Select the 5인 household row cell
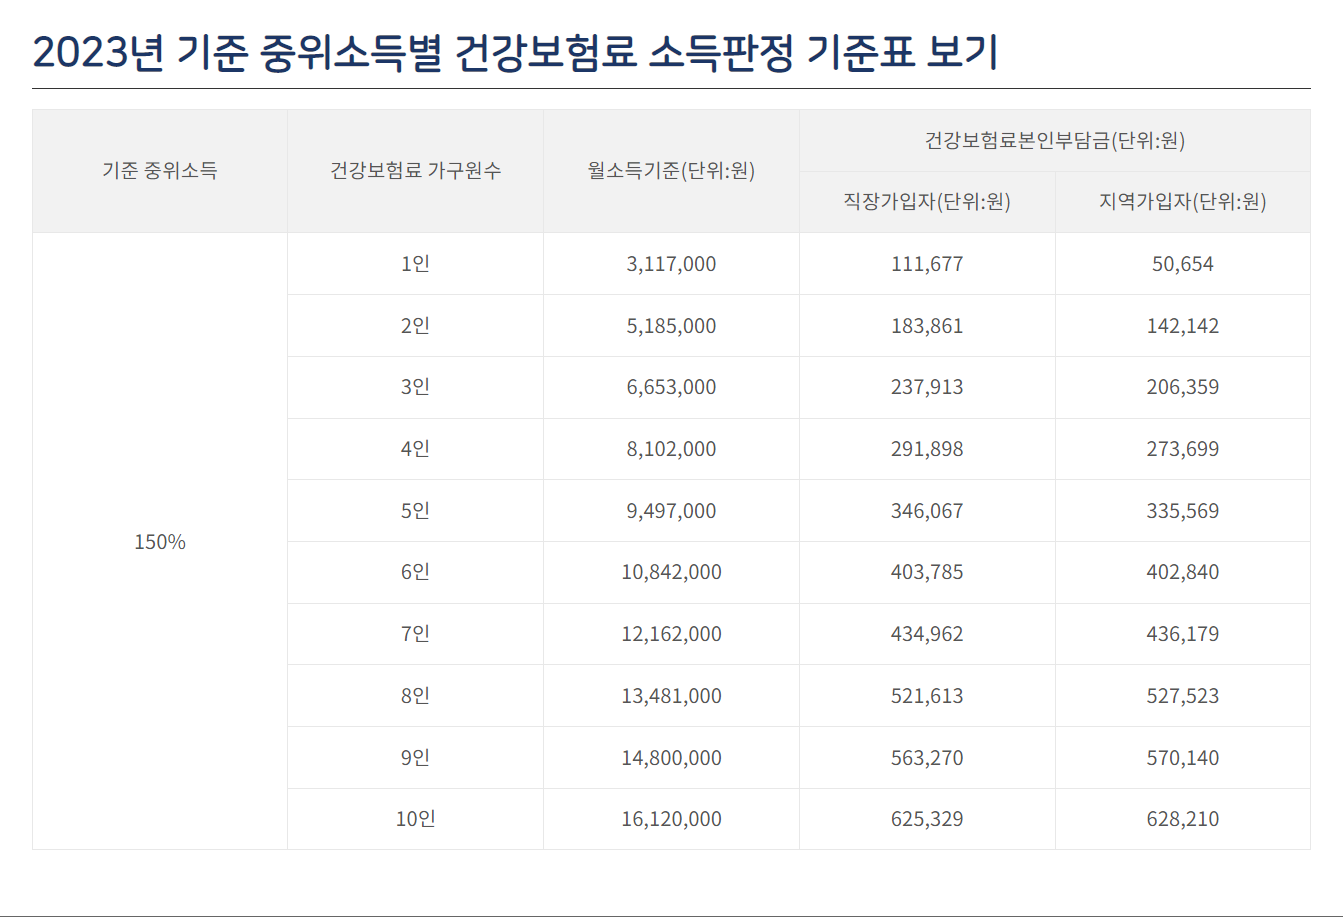 point(416,511)
